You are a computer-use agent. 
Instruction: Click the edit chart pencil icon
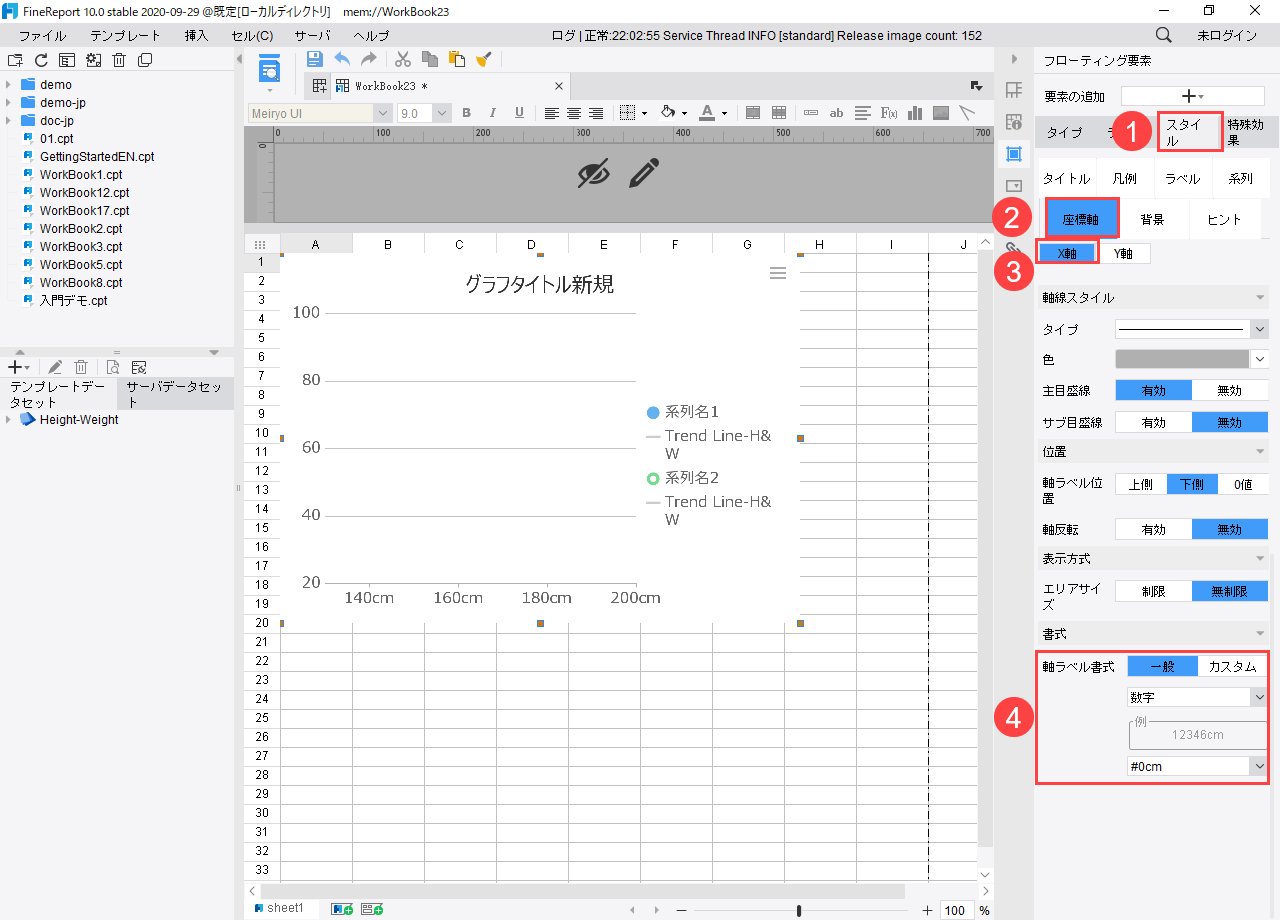click(x=645, y=173)
